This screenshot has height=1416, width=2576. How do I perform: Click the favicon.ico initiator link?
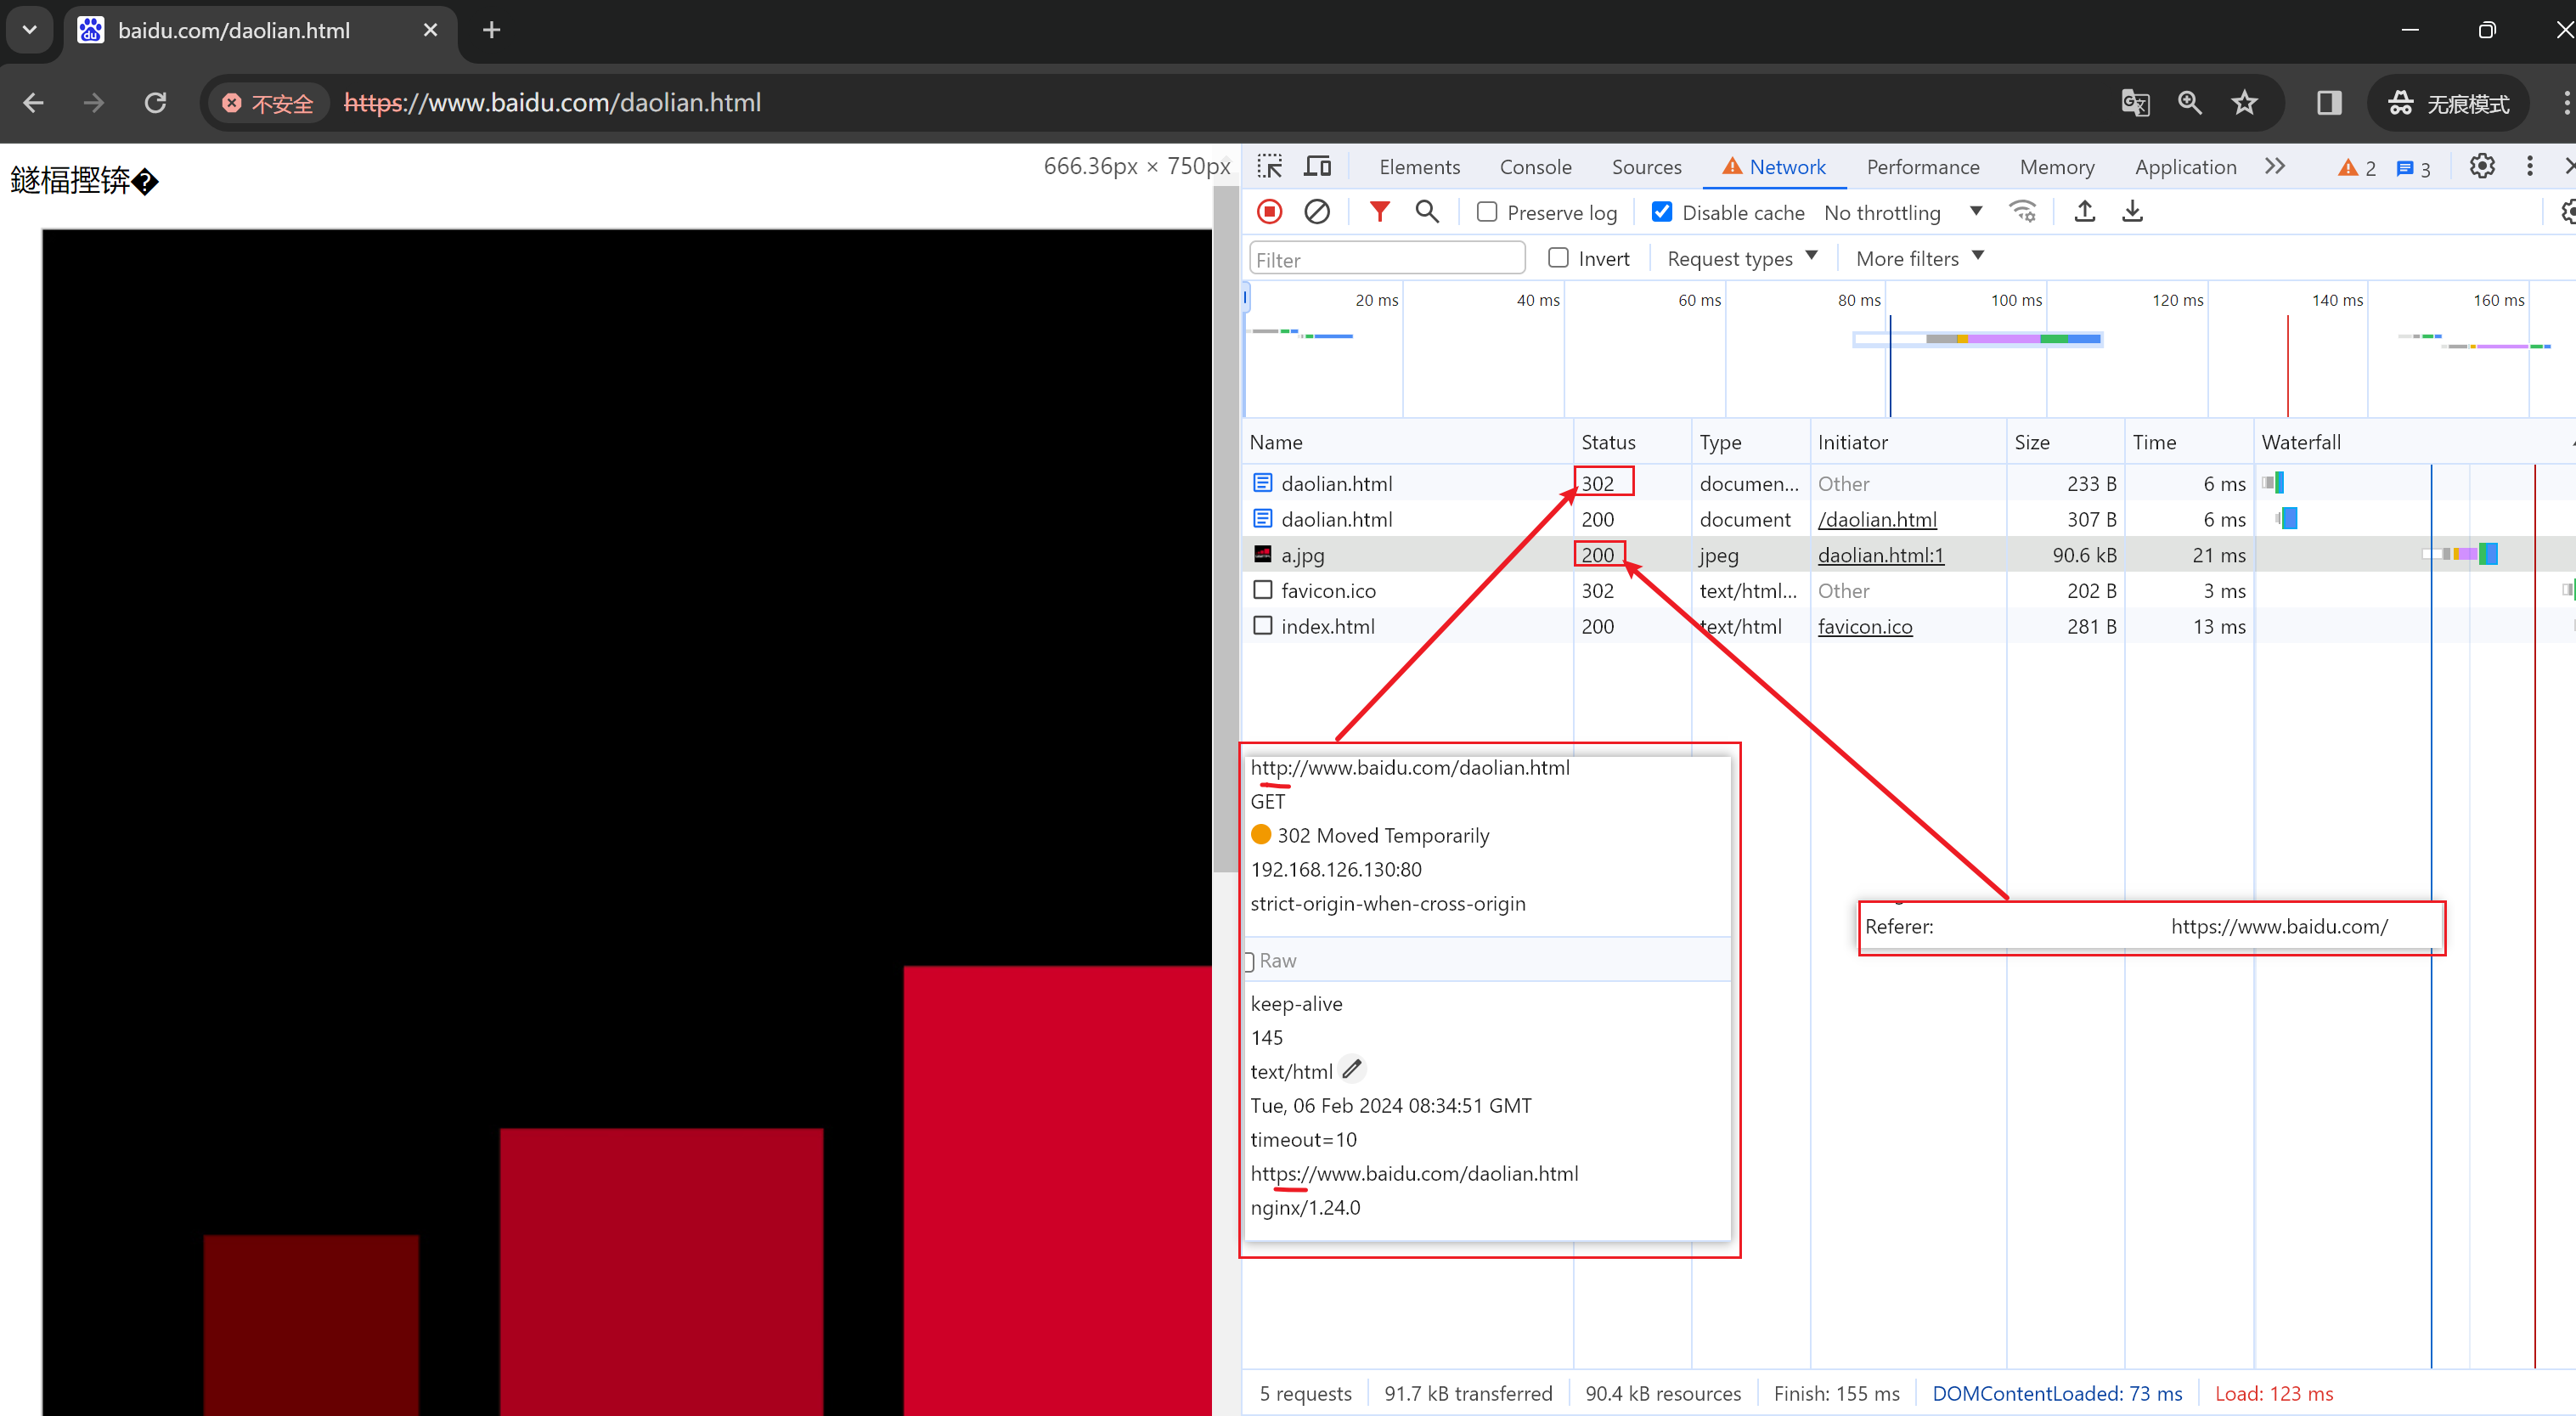1863,624
